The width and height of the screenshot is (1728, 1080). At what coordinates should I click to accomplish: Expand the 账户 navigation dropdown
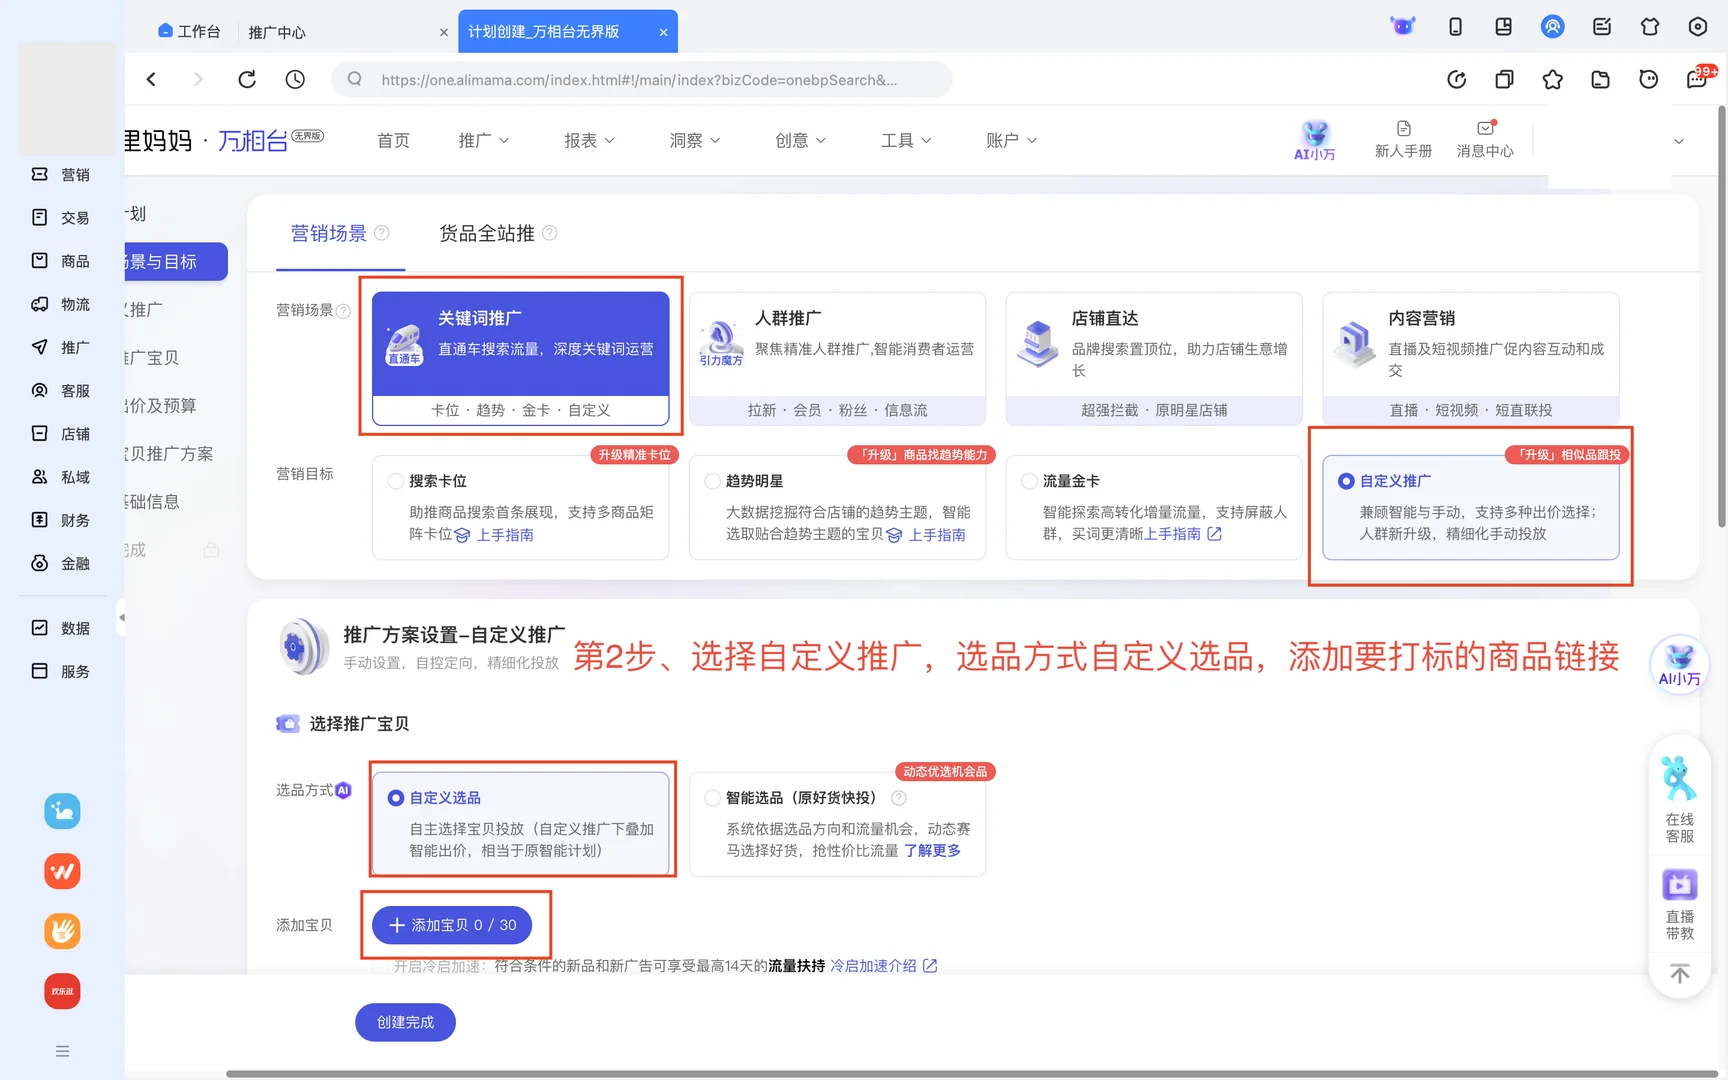click(1010, 140)
